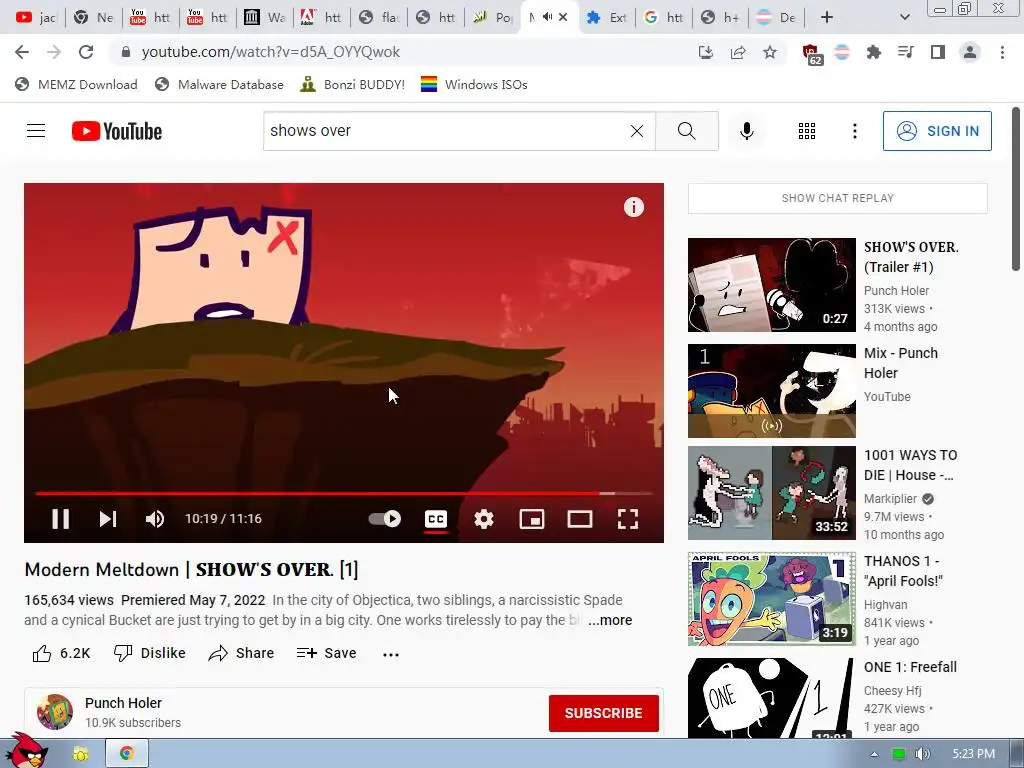Switch to theater mode
1024x768 pixels.
[579, 519]
